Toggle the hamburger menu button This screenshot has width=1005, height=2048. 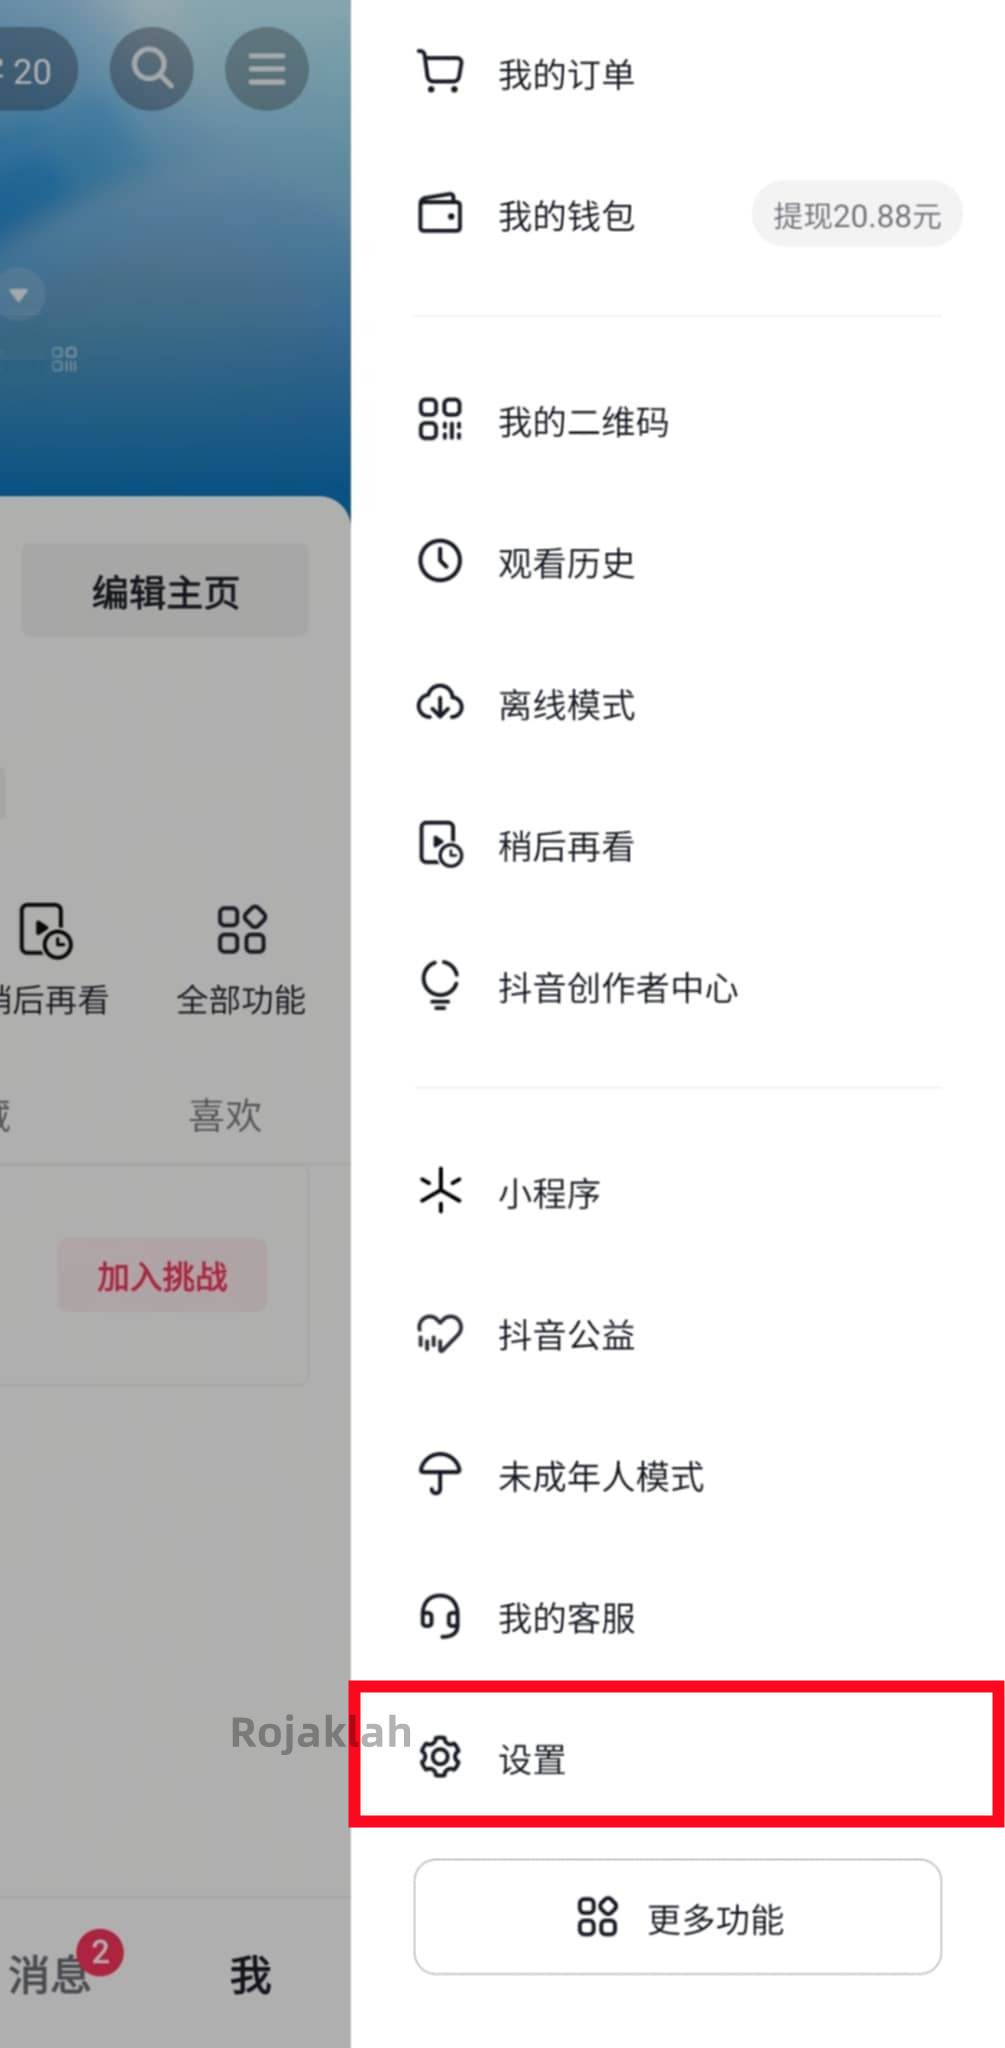click(266, 68)
